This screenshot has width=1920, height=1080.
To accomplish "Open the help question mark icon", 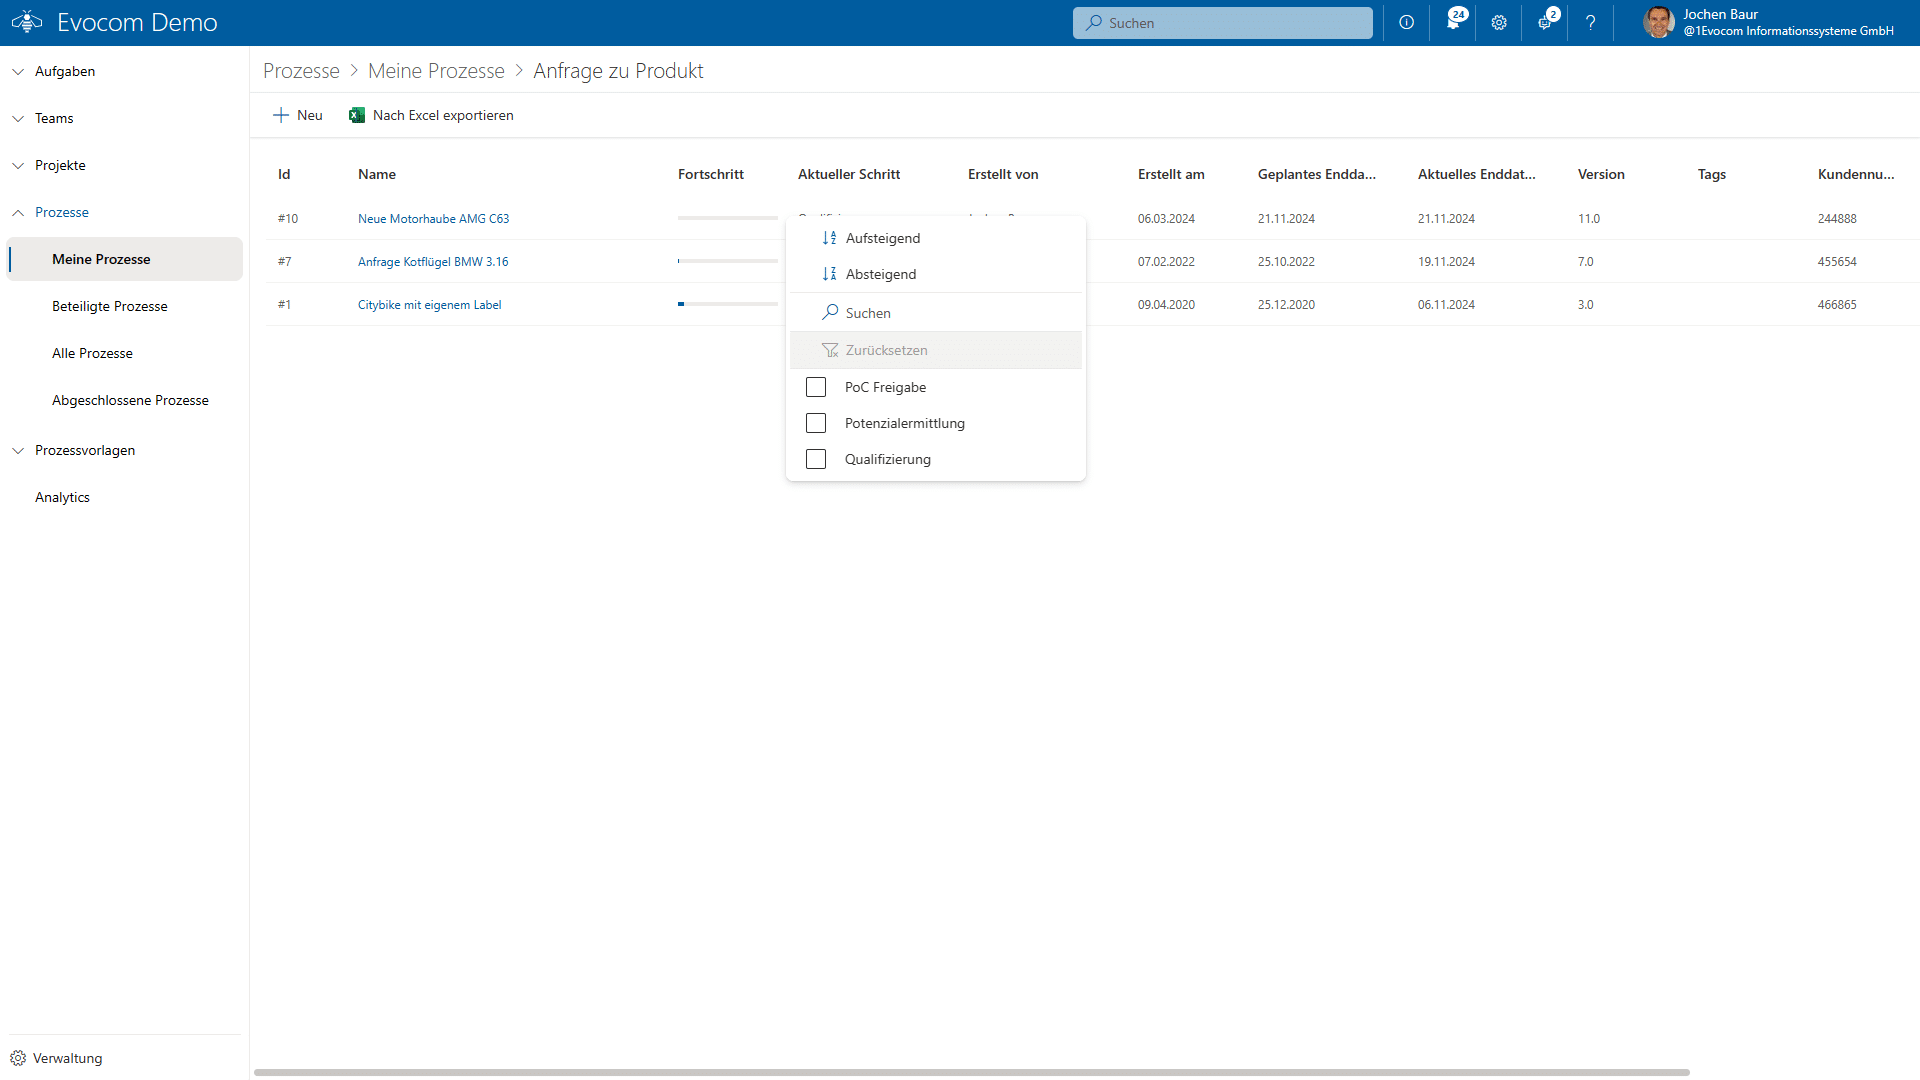I will point(1591,22).
